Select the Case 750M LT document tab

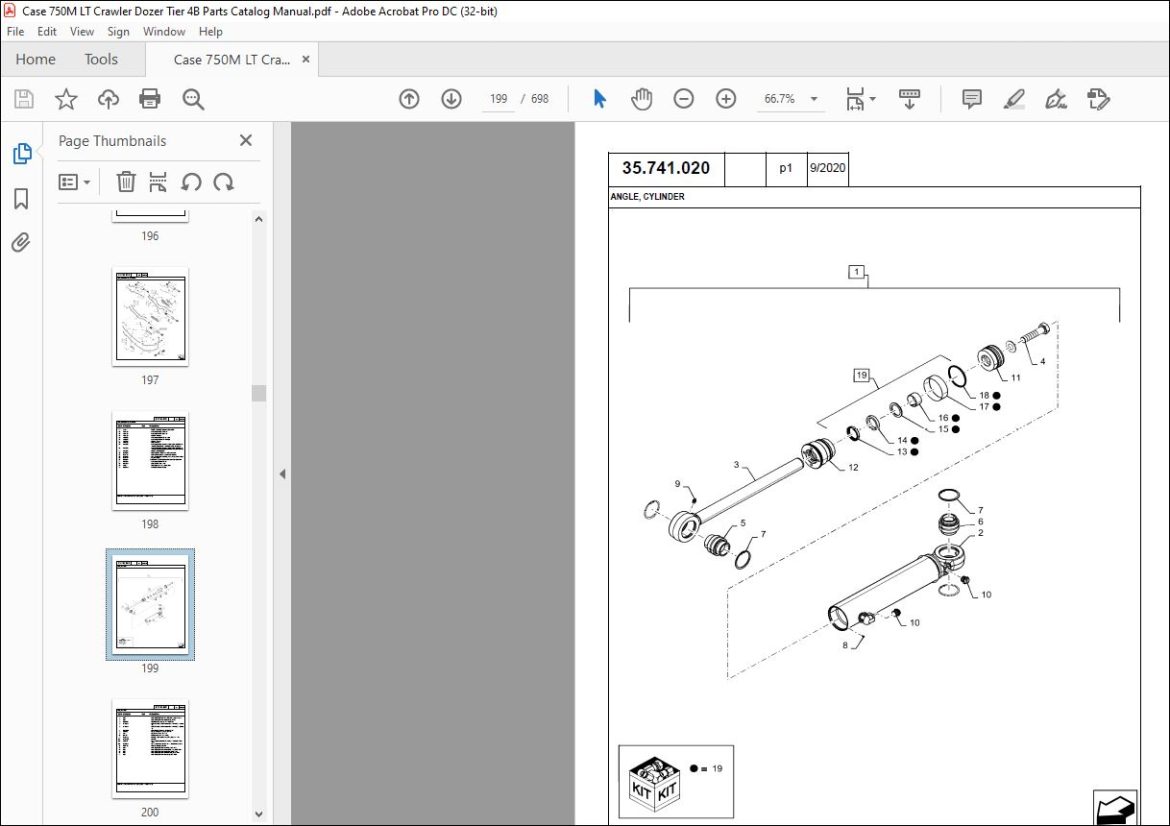tap(231, 60)
